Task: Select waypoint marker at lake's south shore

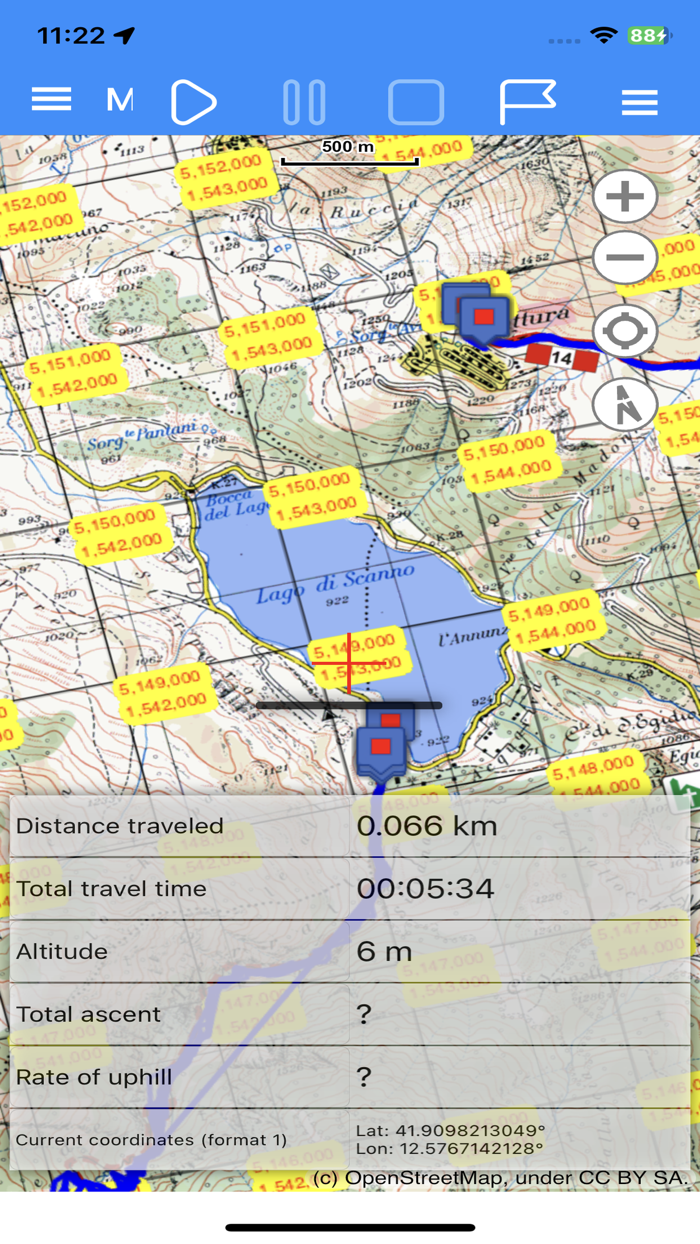Action: point(381,748)
